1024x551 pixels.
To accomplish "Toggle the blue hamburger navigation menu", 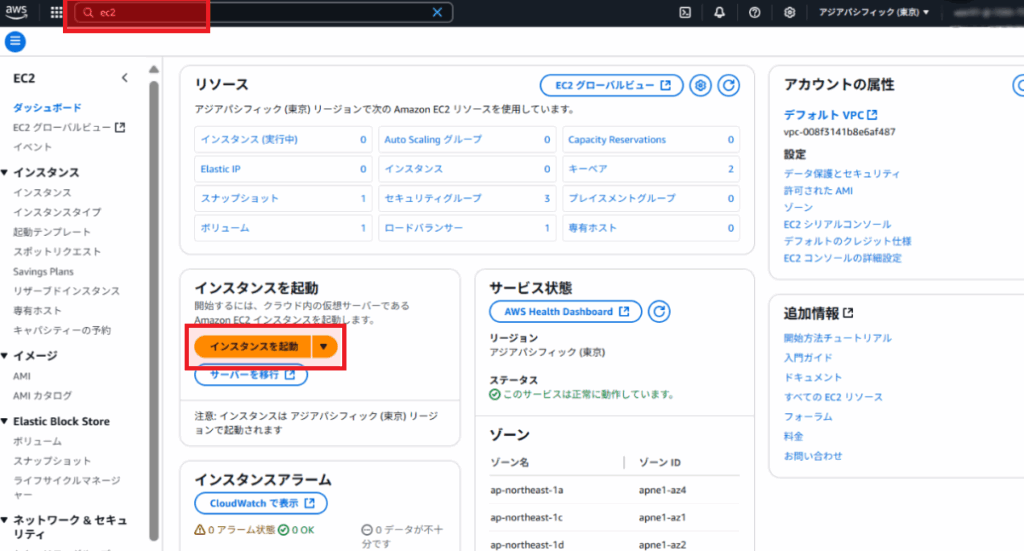I will click(x=15, y=41).
